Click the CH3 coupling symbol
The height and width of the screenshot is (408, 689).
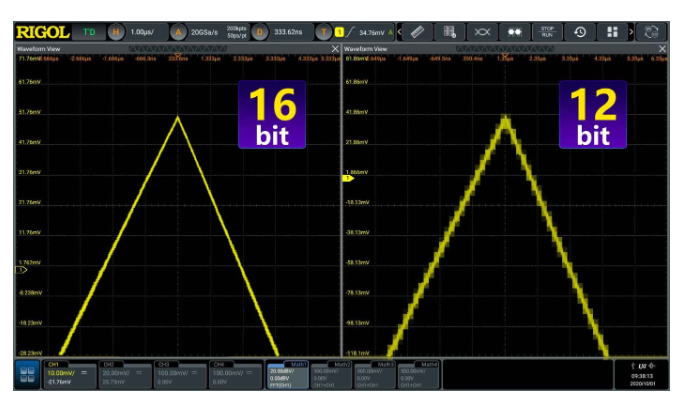click(x=194, y=372)
